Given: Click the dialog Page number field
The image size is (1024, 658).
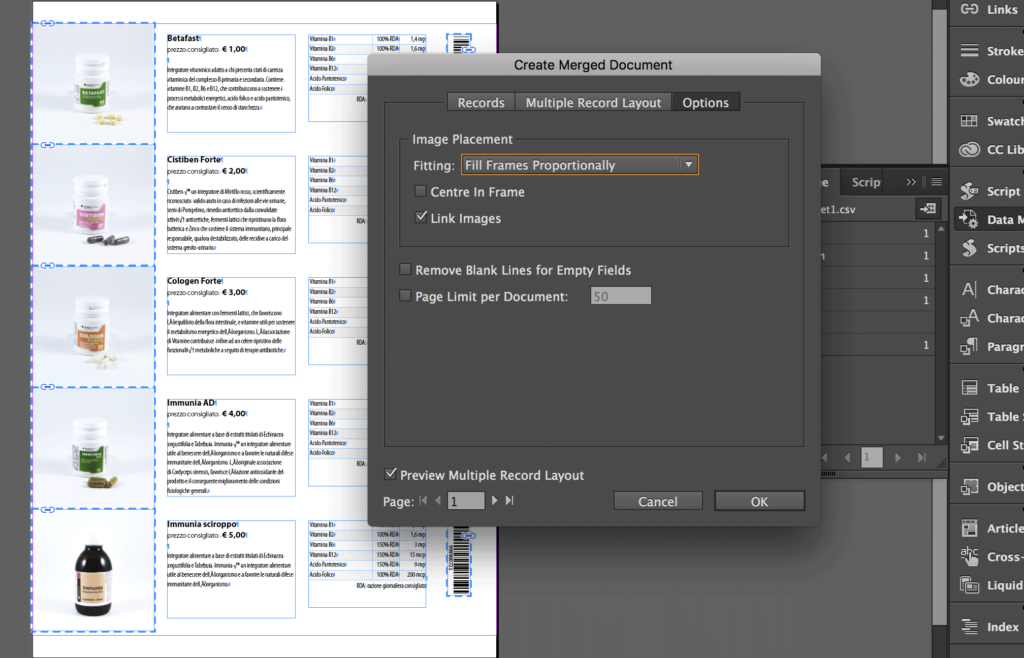Looking at the screenshot, I should tap(466, 501).
